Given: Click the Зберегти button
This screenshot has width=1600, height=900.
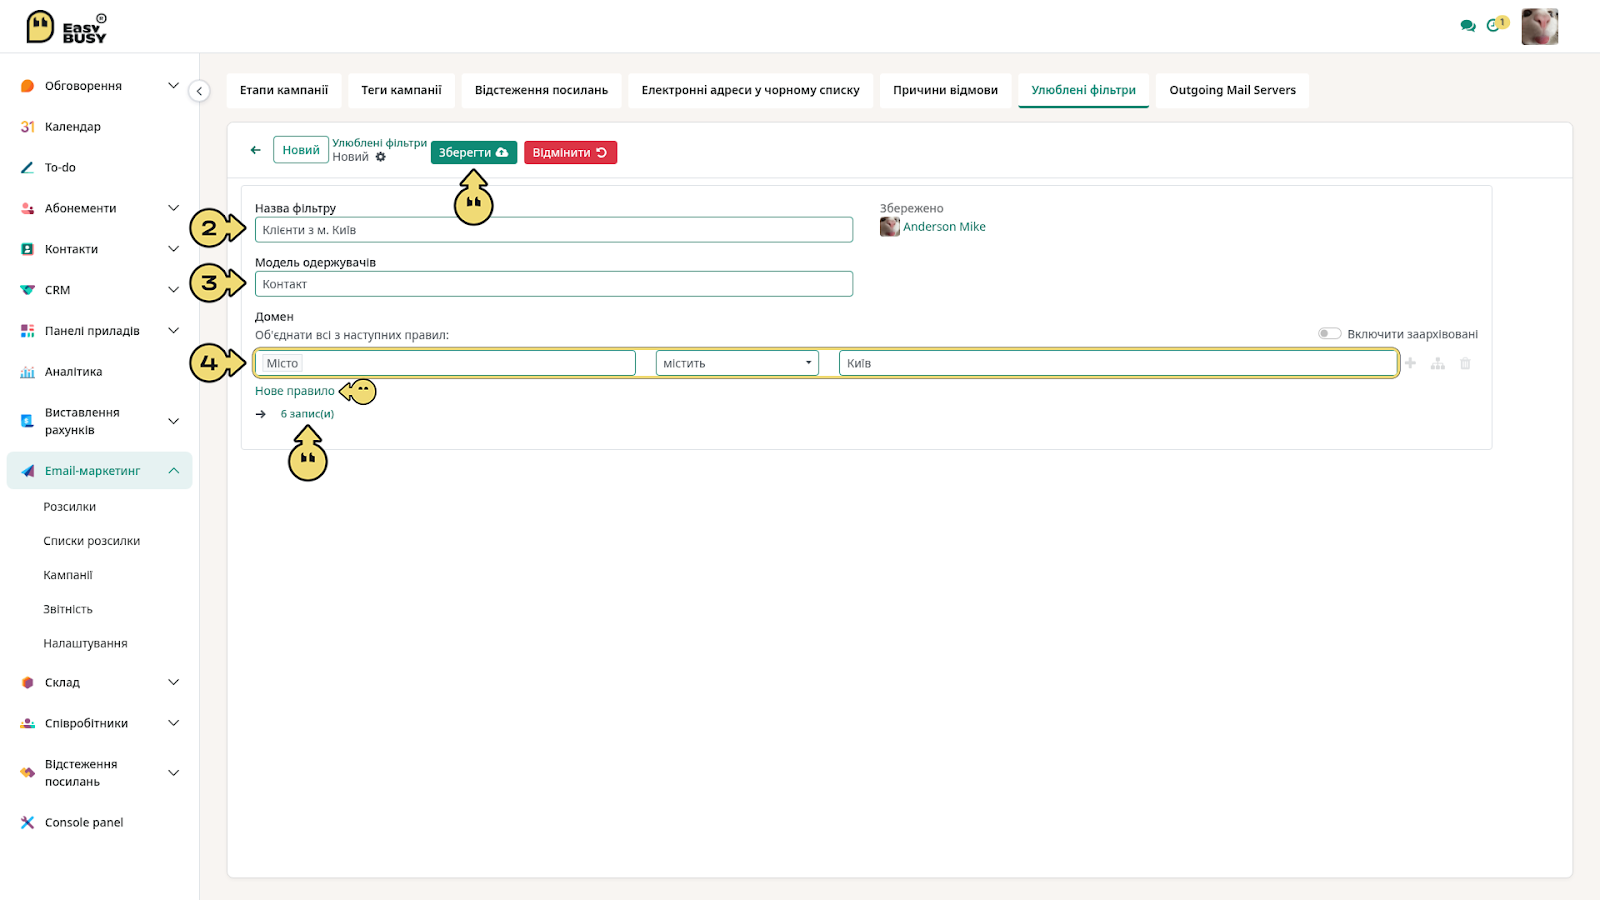Looking at the screenshot, I should pyautogui.click(x=474, y=153).
